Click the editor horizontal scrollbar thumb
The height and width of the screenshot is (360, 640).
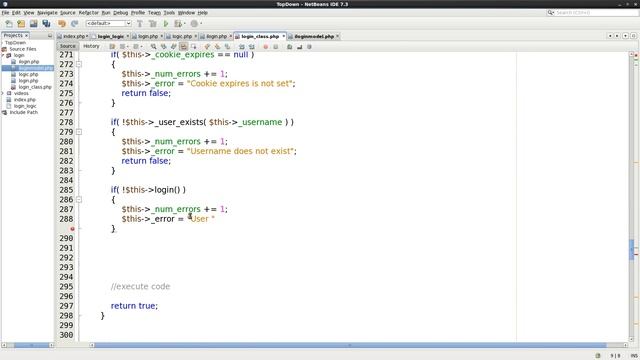click(x=350, y=345)
